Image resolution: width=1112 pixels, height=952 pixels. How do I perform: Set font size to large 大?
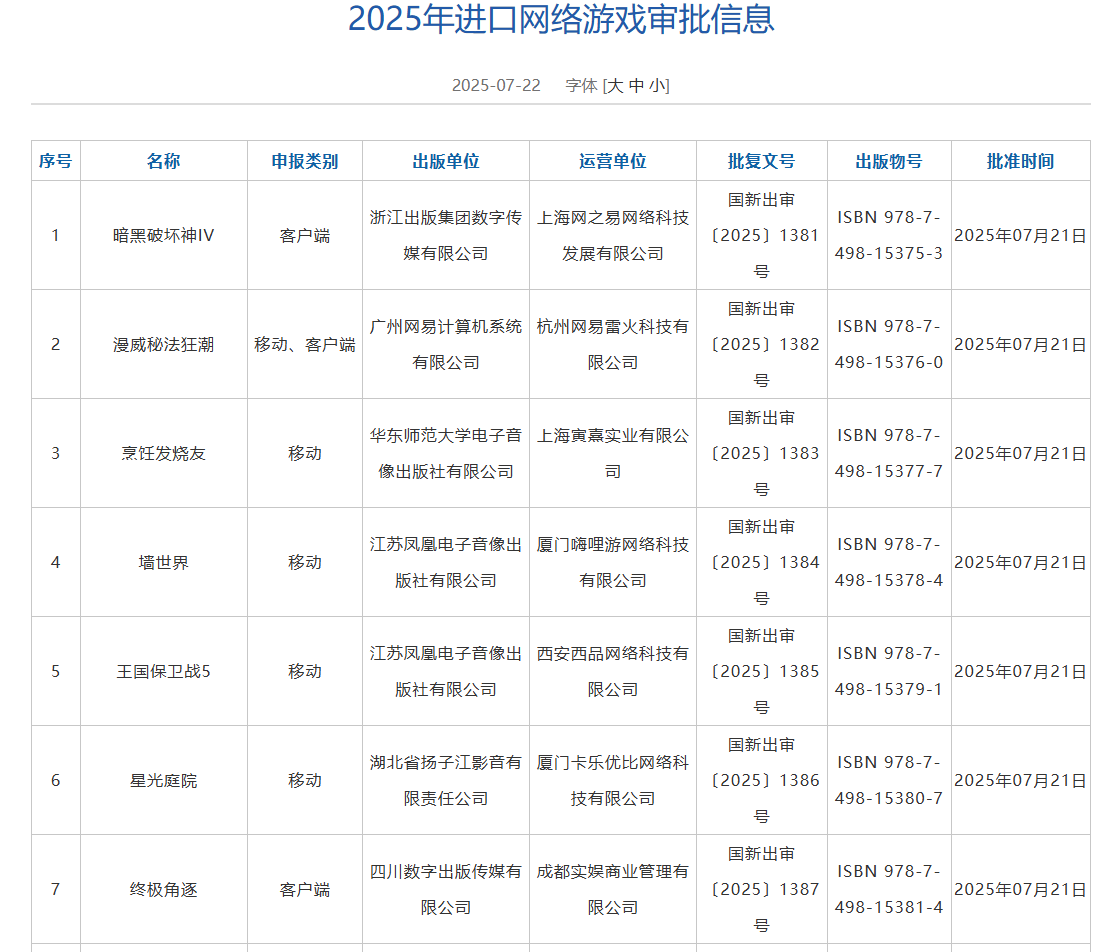pos(615,86)
